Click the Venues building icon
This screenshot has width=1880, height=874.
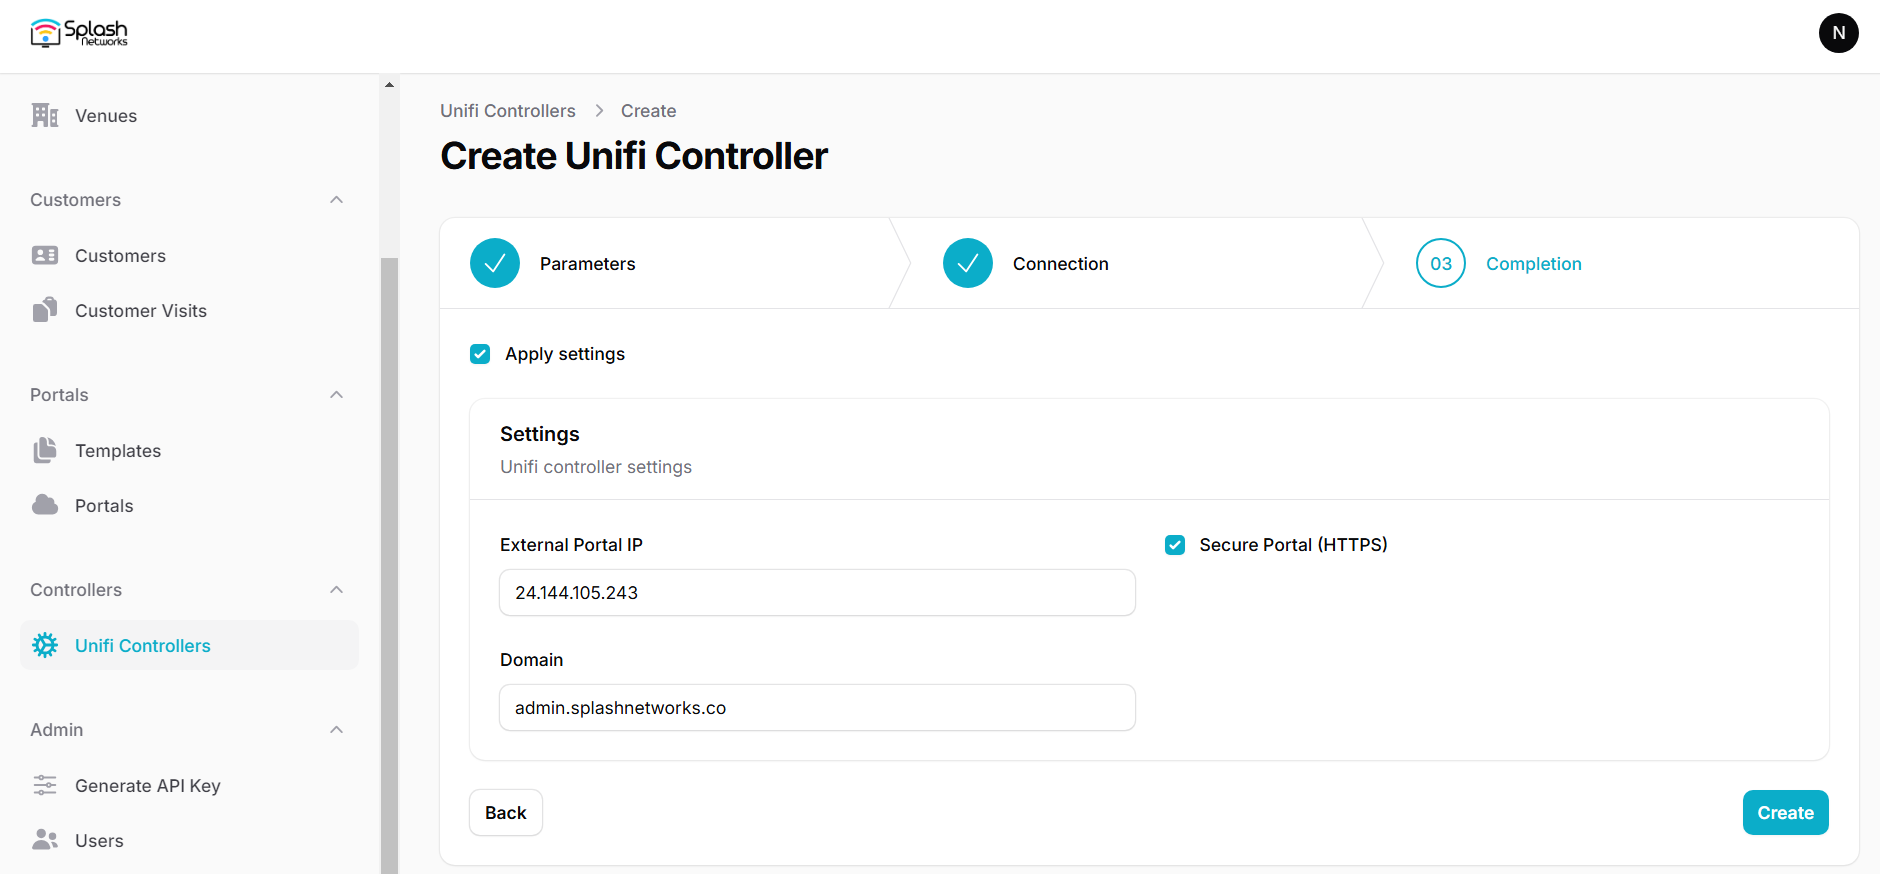45,115
